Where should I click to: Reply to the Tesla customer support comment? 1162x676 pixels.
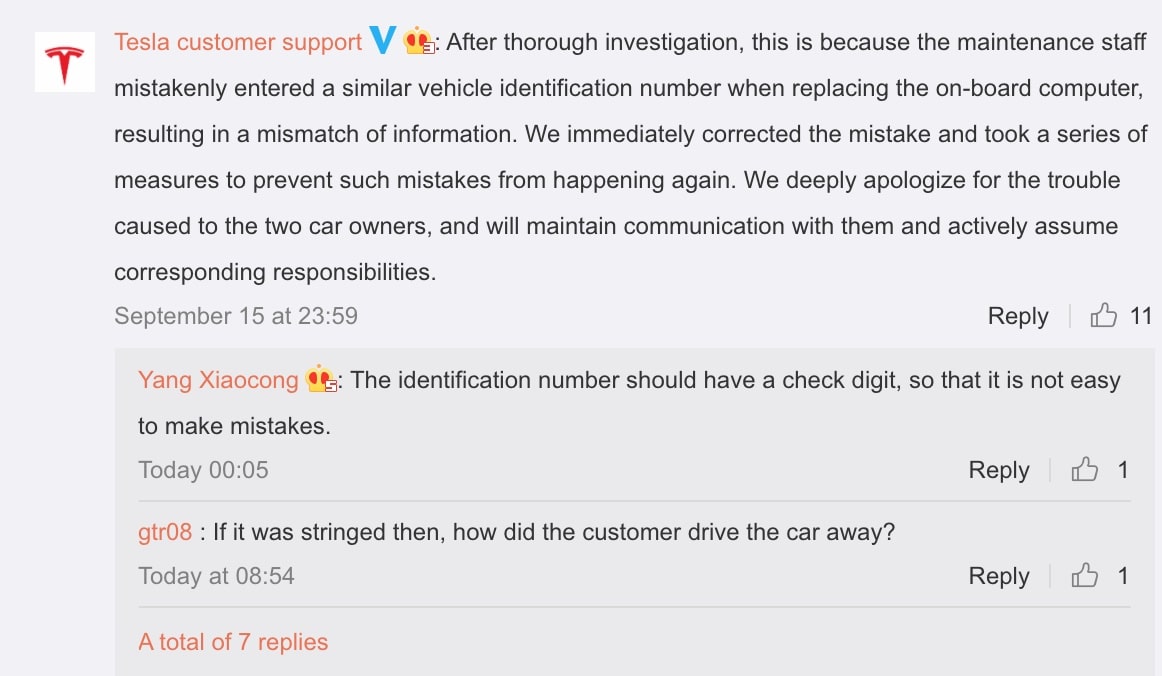click(1018, 316)
